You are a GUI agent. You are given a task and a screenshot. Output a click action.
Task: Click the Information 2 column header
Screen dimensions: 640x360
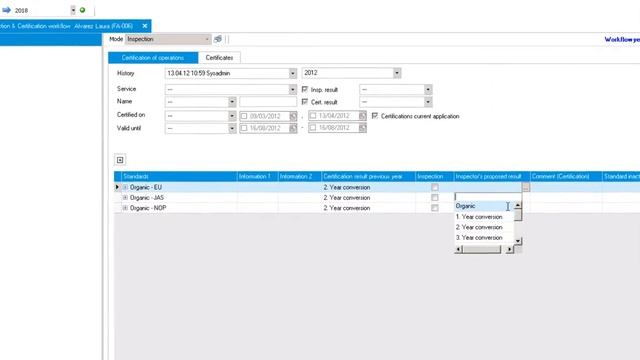pos(300,176)
